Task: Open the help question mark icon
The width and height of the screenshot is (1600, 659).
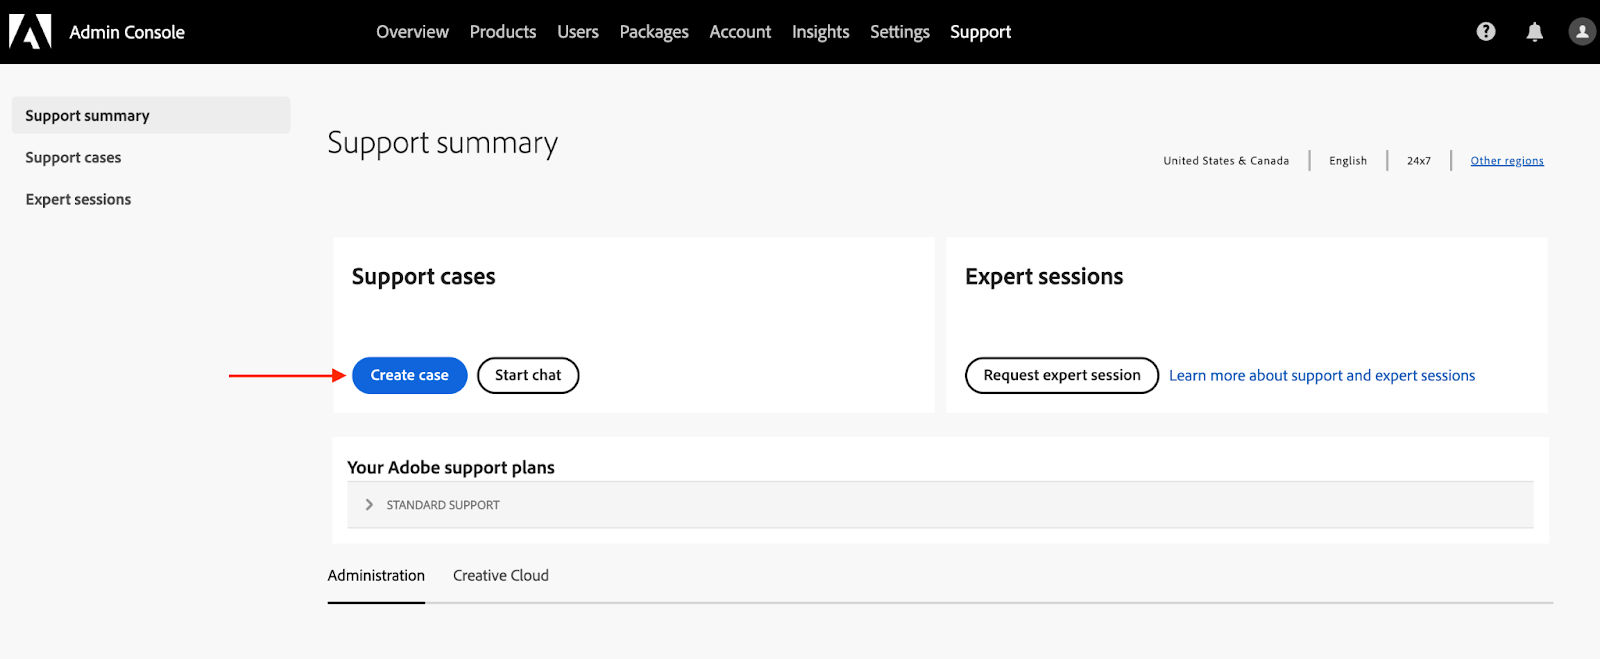Action: (x=1486, y=32)
